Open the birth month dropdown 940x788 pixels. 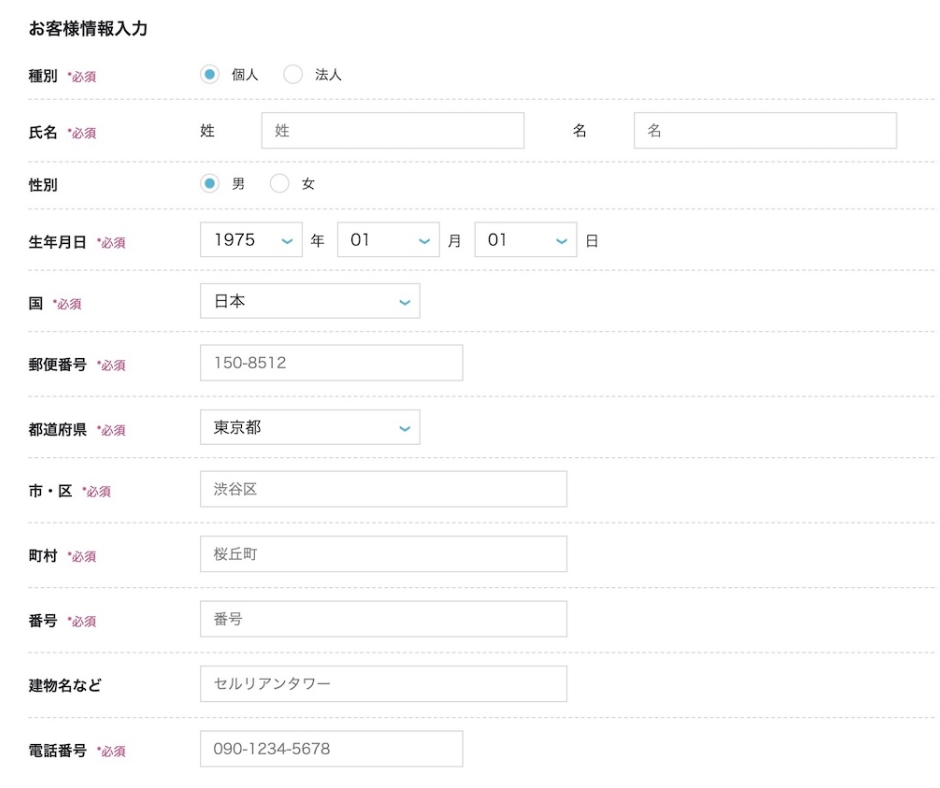388,240
